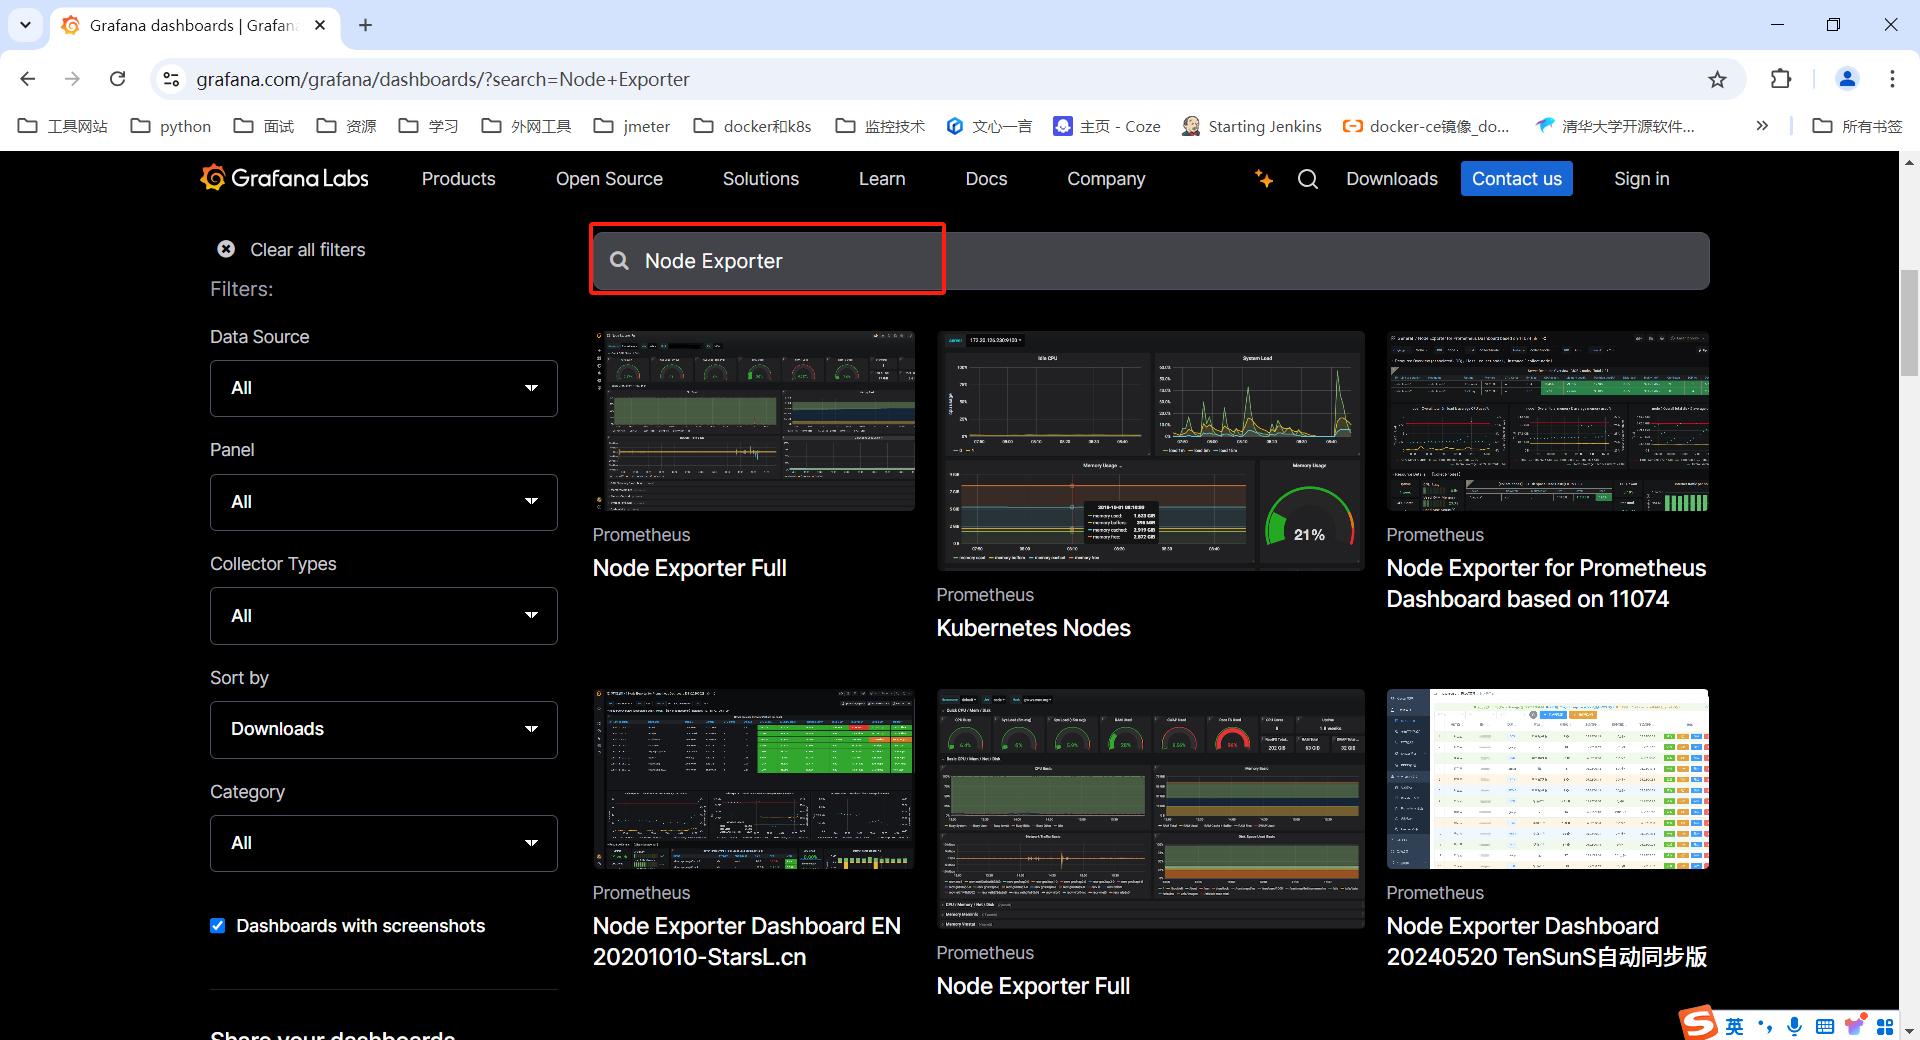
Task: Open the docker和k8s bookmarks folder
Action: click(x=753, y=126)
